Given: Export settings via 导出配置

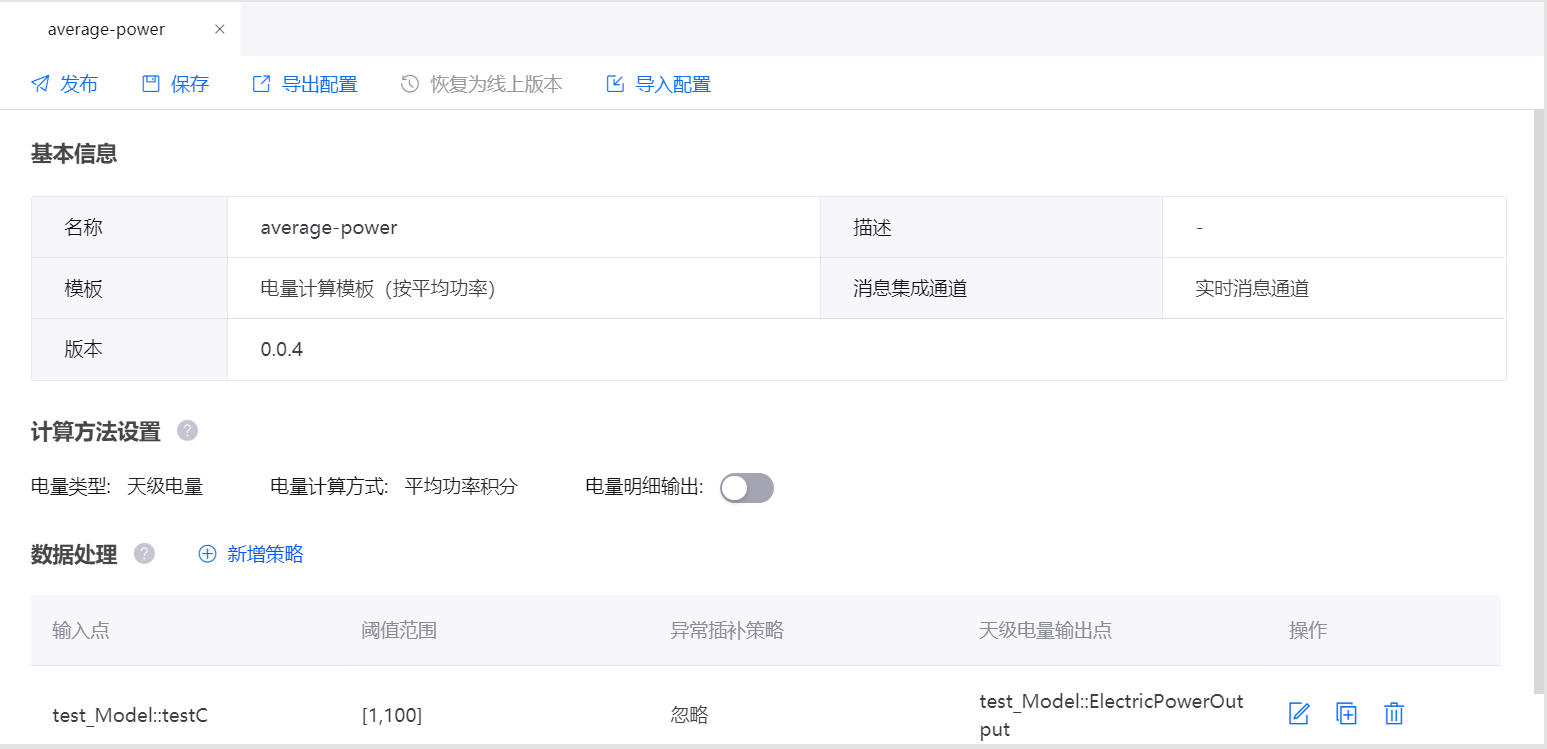Looking at the screenshot, I should tap(305, 84).
